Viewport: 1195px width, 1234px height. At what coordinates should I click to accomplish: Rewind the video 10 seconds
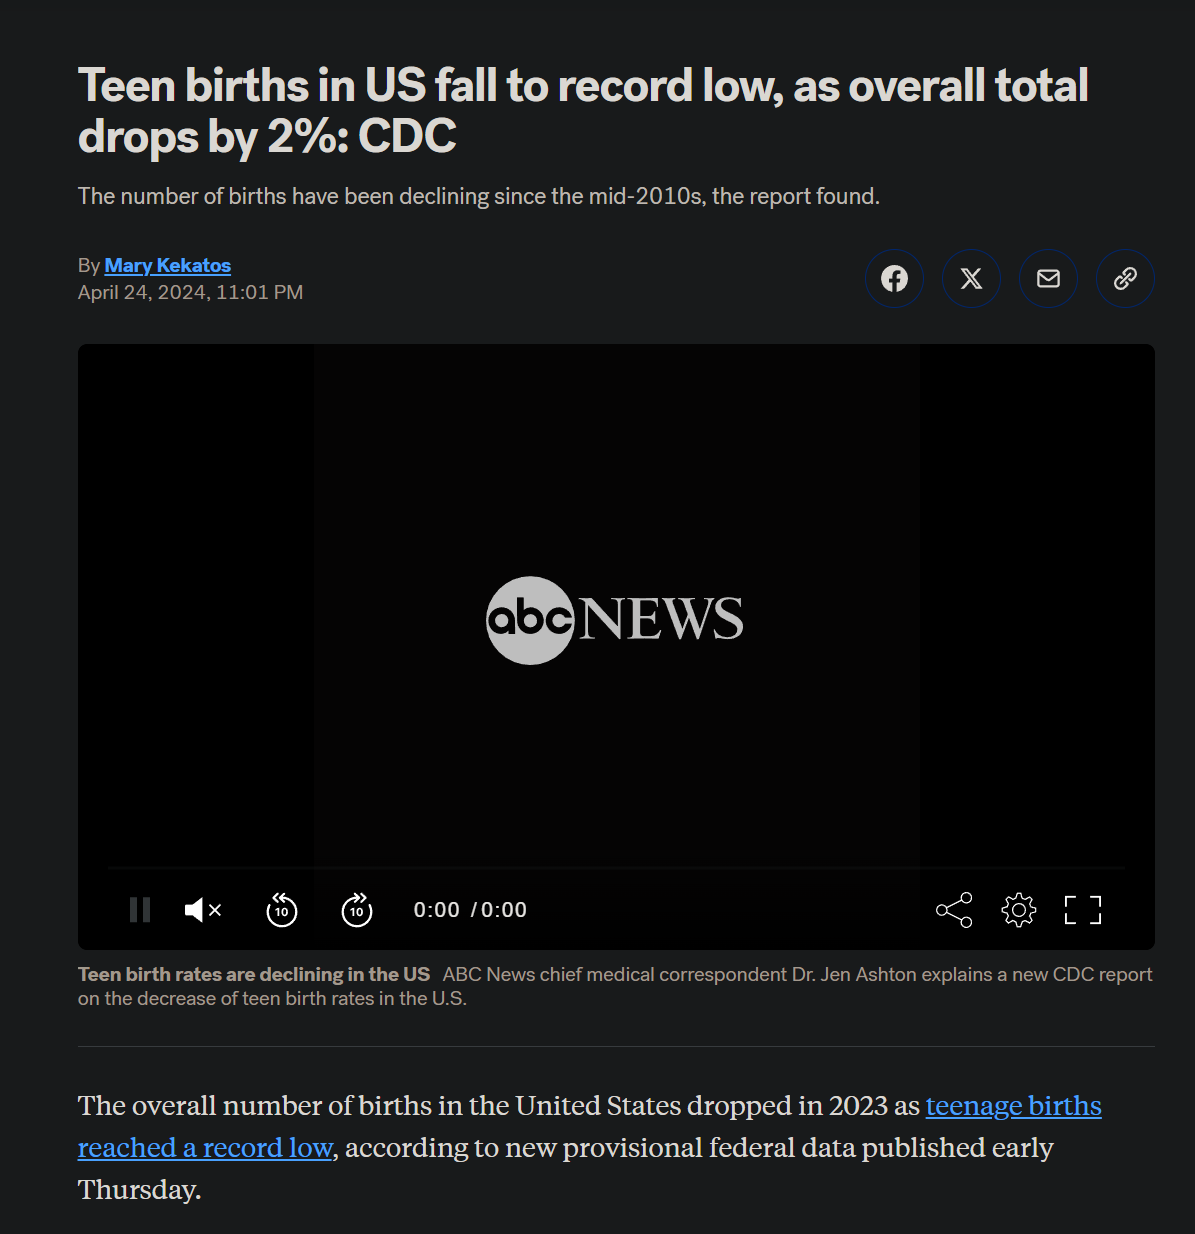(x=282, y=910)
